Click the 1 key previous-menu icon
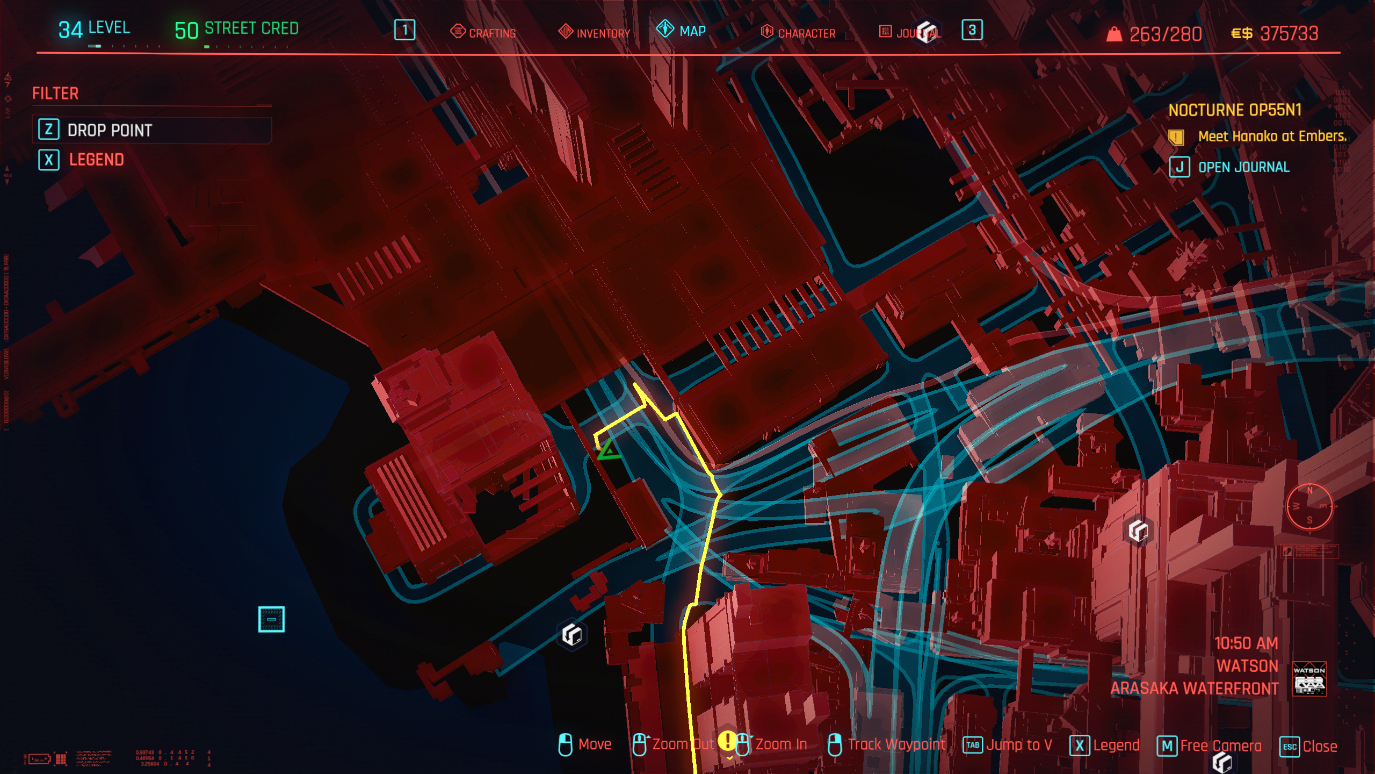Screen dimensions: 1375x774 [x=404, y=30]
